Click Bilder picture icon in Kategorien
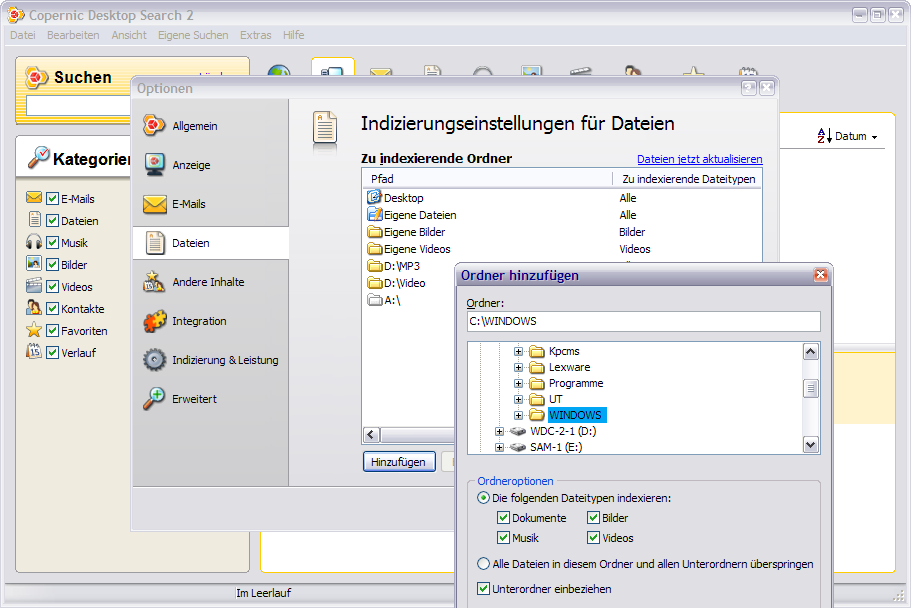911x608 pixels. (34, 264)
